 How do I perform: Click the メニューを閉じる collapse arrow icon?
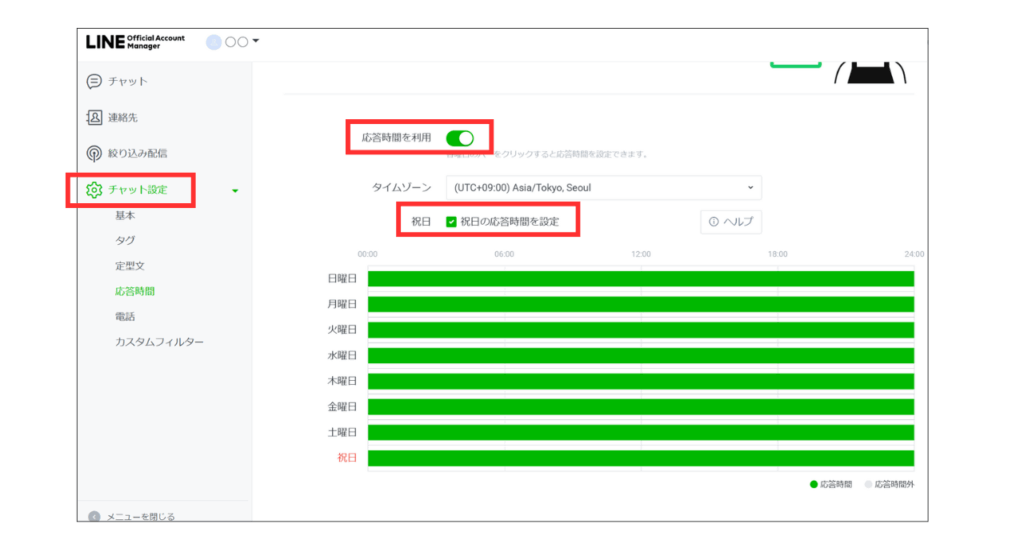coord(94,516)
